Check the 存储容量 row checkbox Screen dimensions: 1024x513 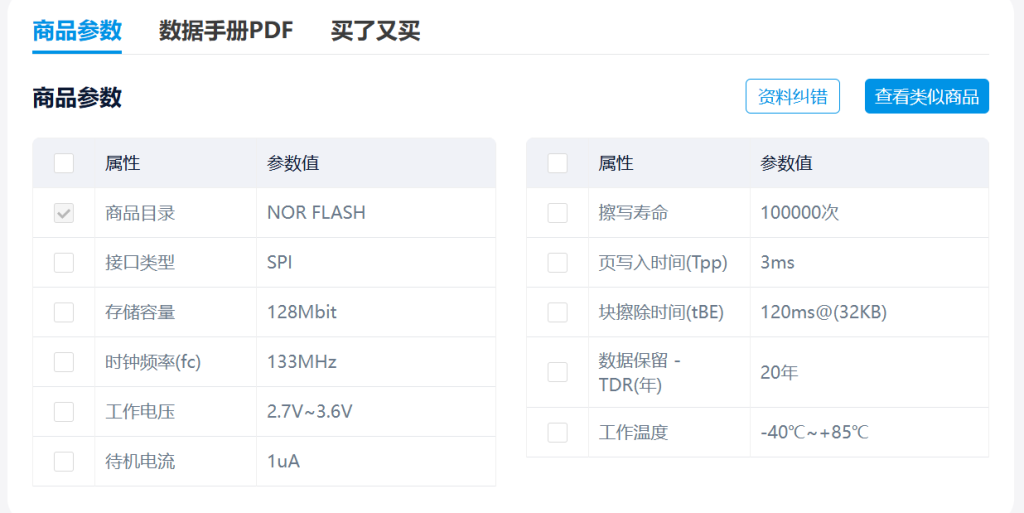pos(64,312)
